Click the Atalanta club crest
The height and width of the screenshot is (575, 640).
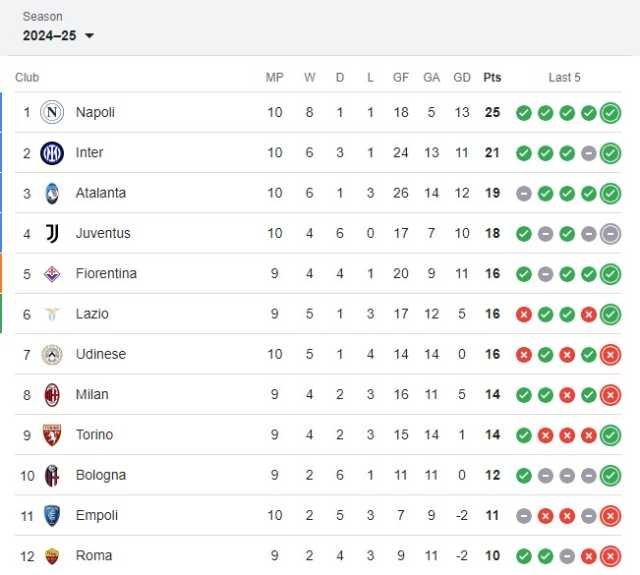point(52,193)
